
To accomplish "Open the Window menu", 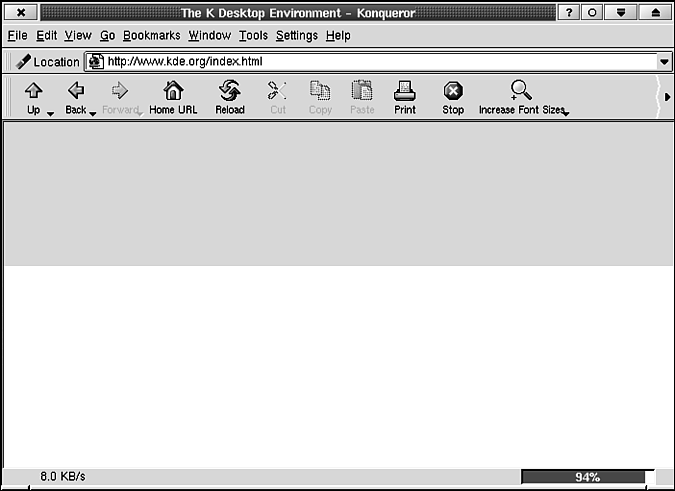I will pos(210,36).
